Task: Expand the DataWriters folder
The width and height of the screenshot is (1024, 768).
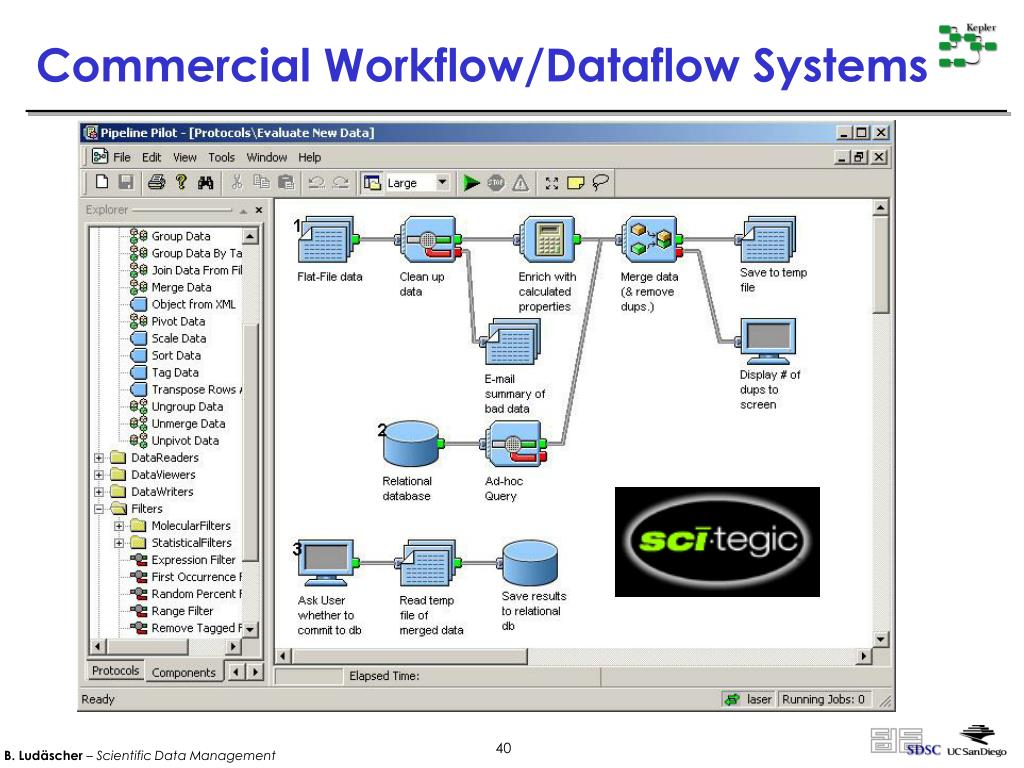Action: coord(99,492)
